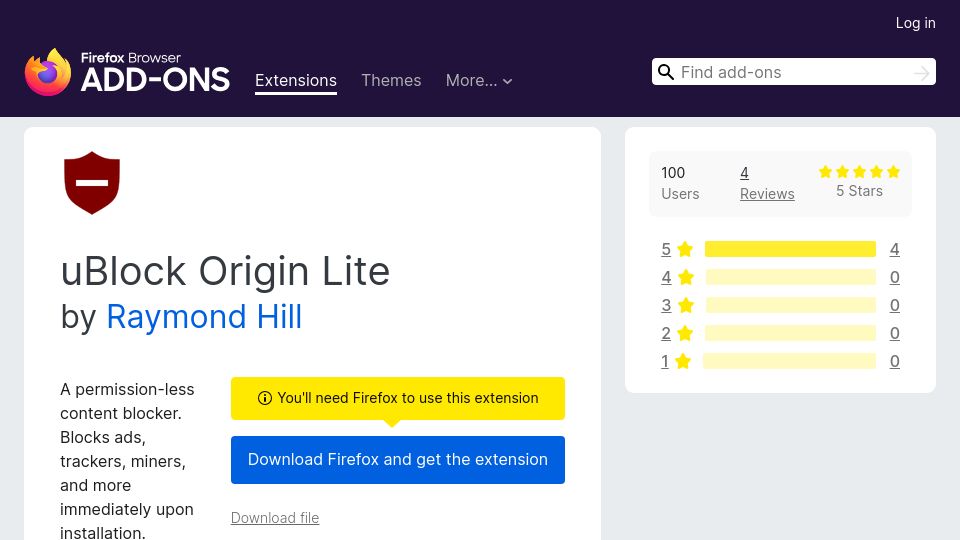Open the author page of Raymond Hill
Screen dimensions: 960x540
[x=204, y=317]
